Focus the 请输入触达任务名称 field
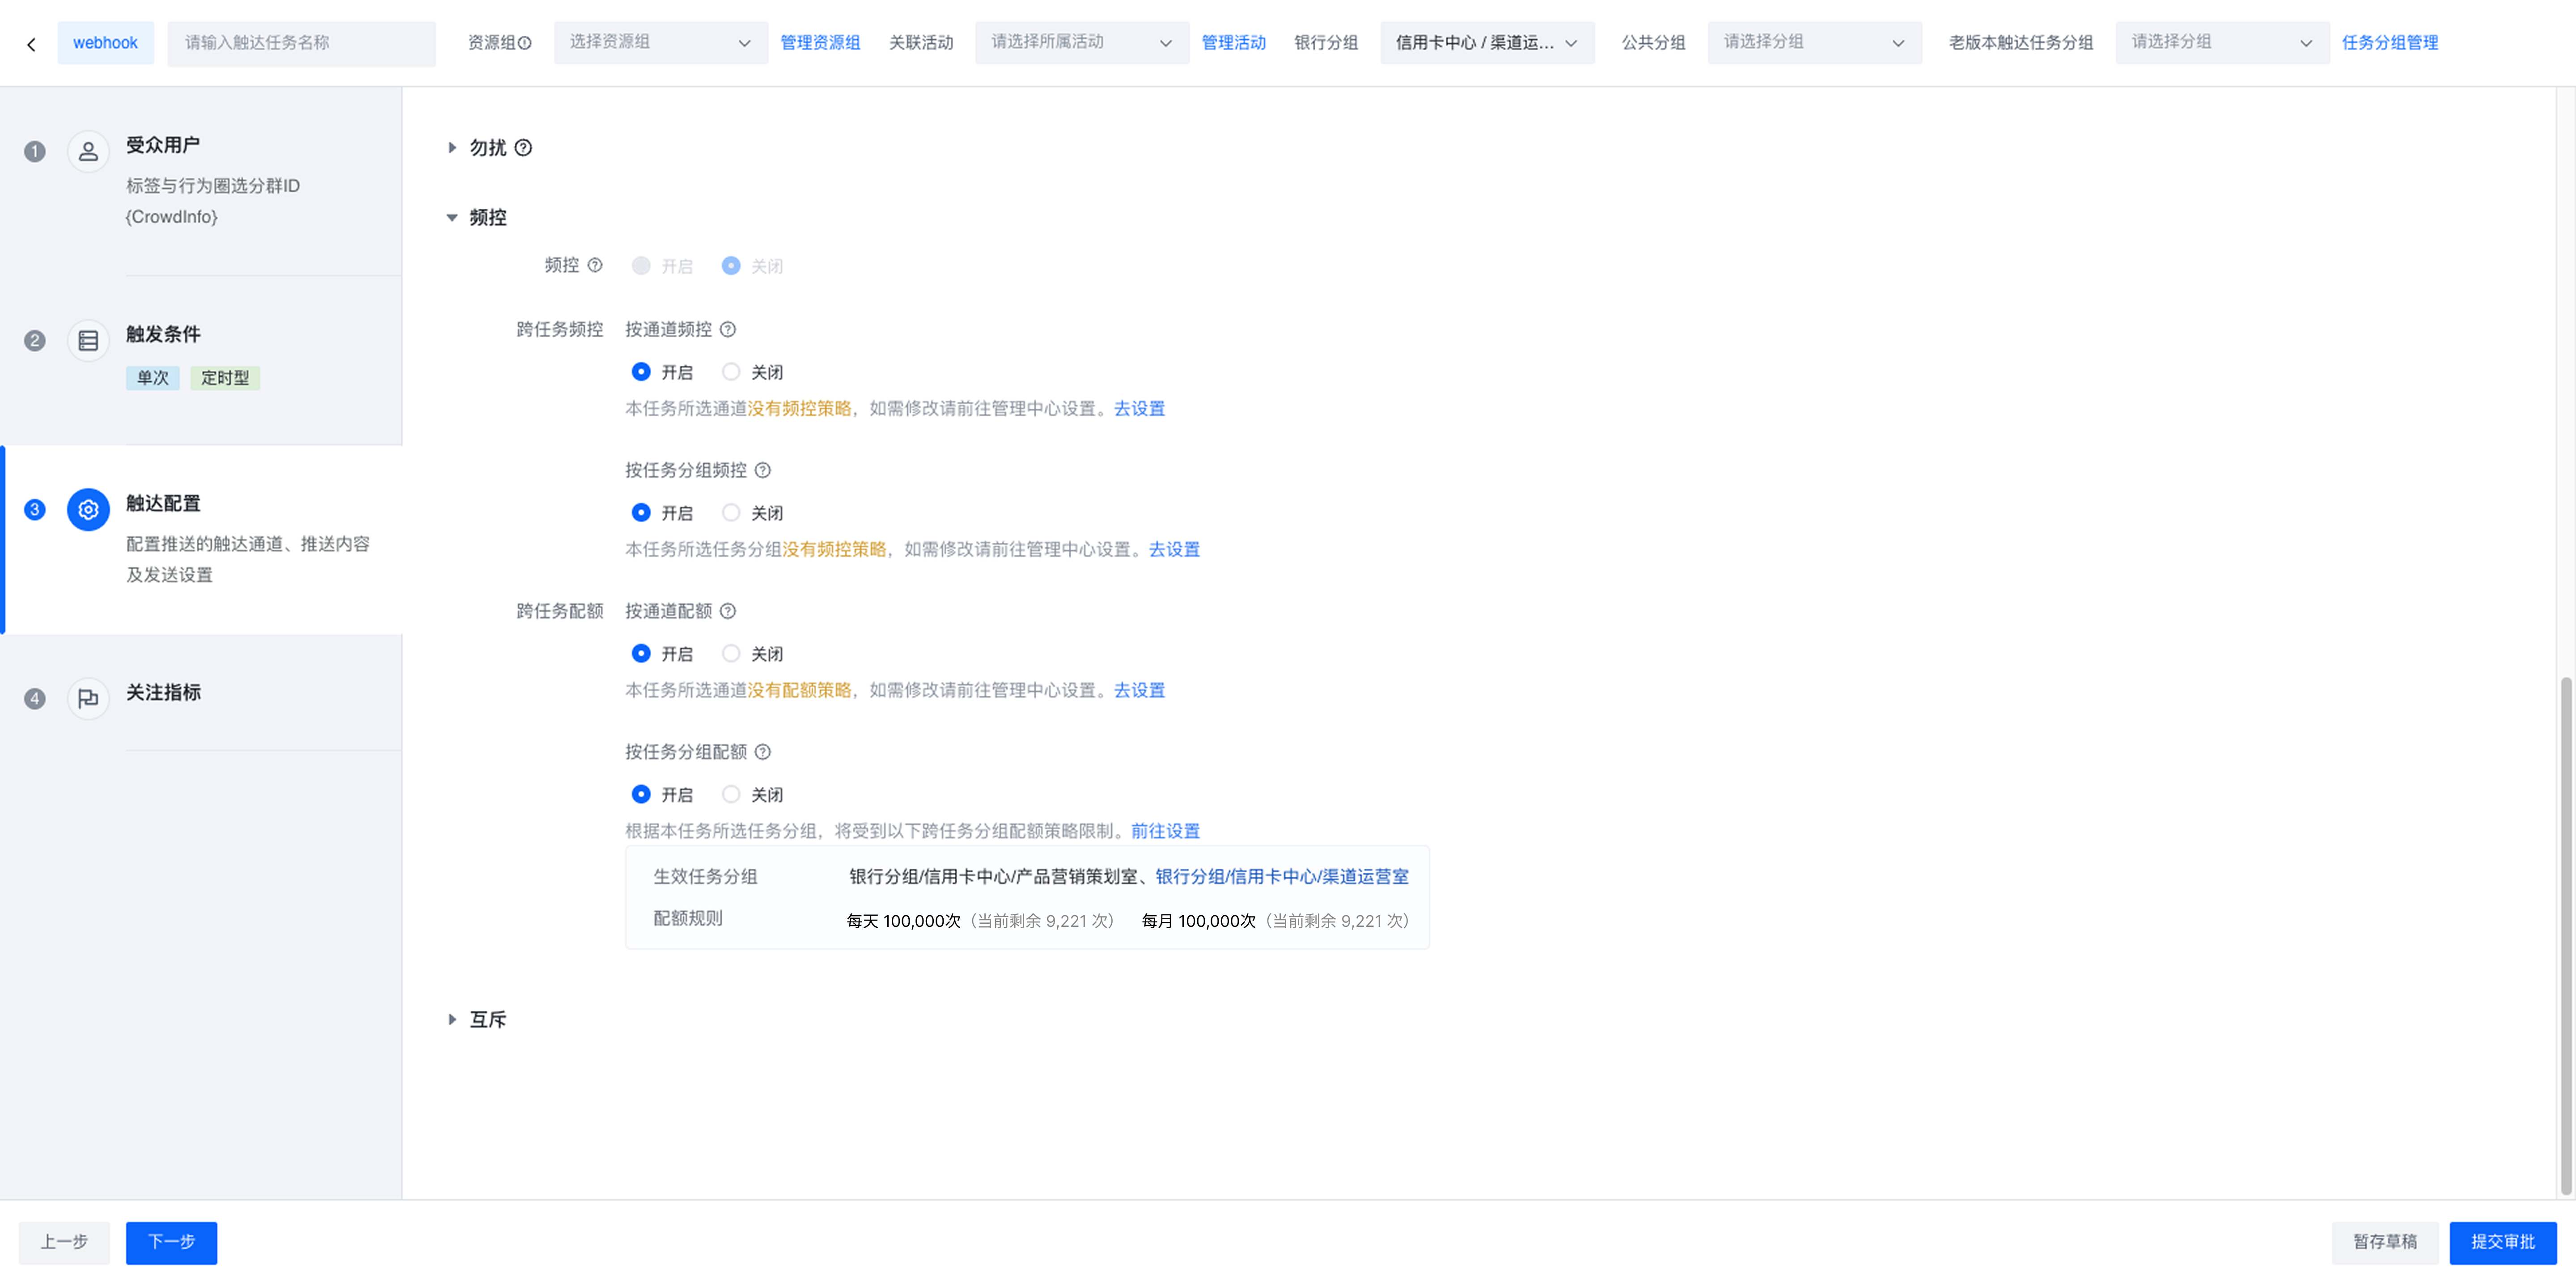 coord(302,43)
